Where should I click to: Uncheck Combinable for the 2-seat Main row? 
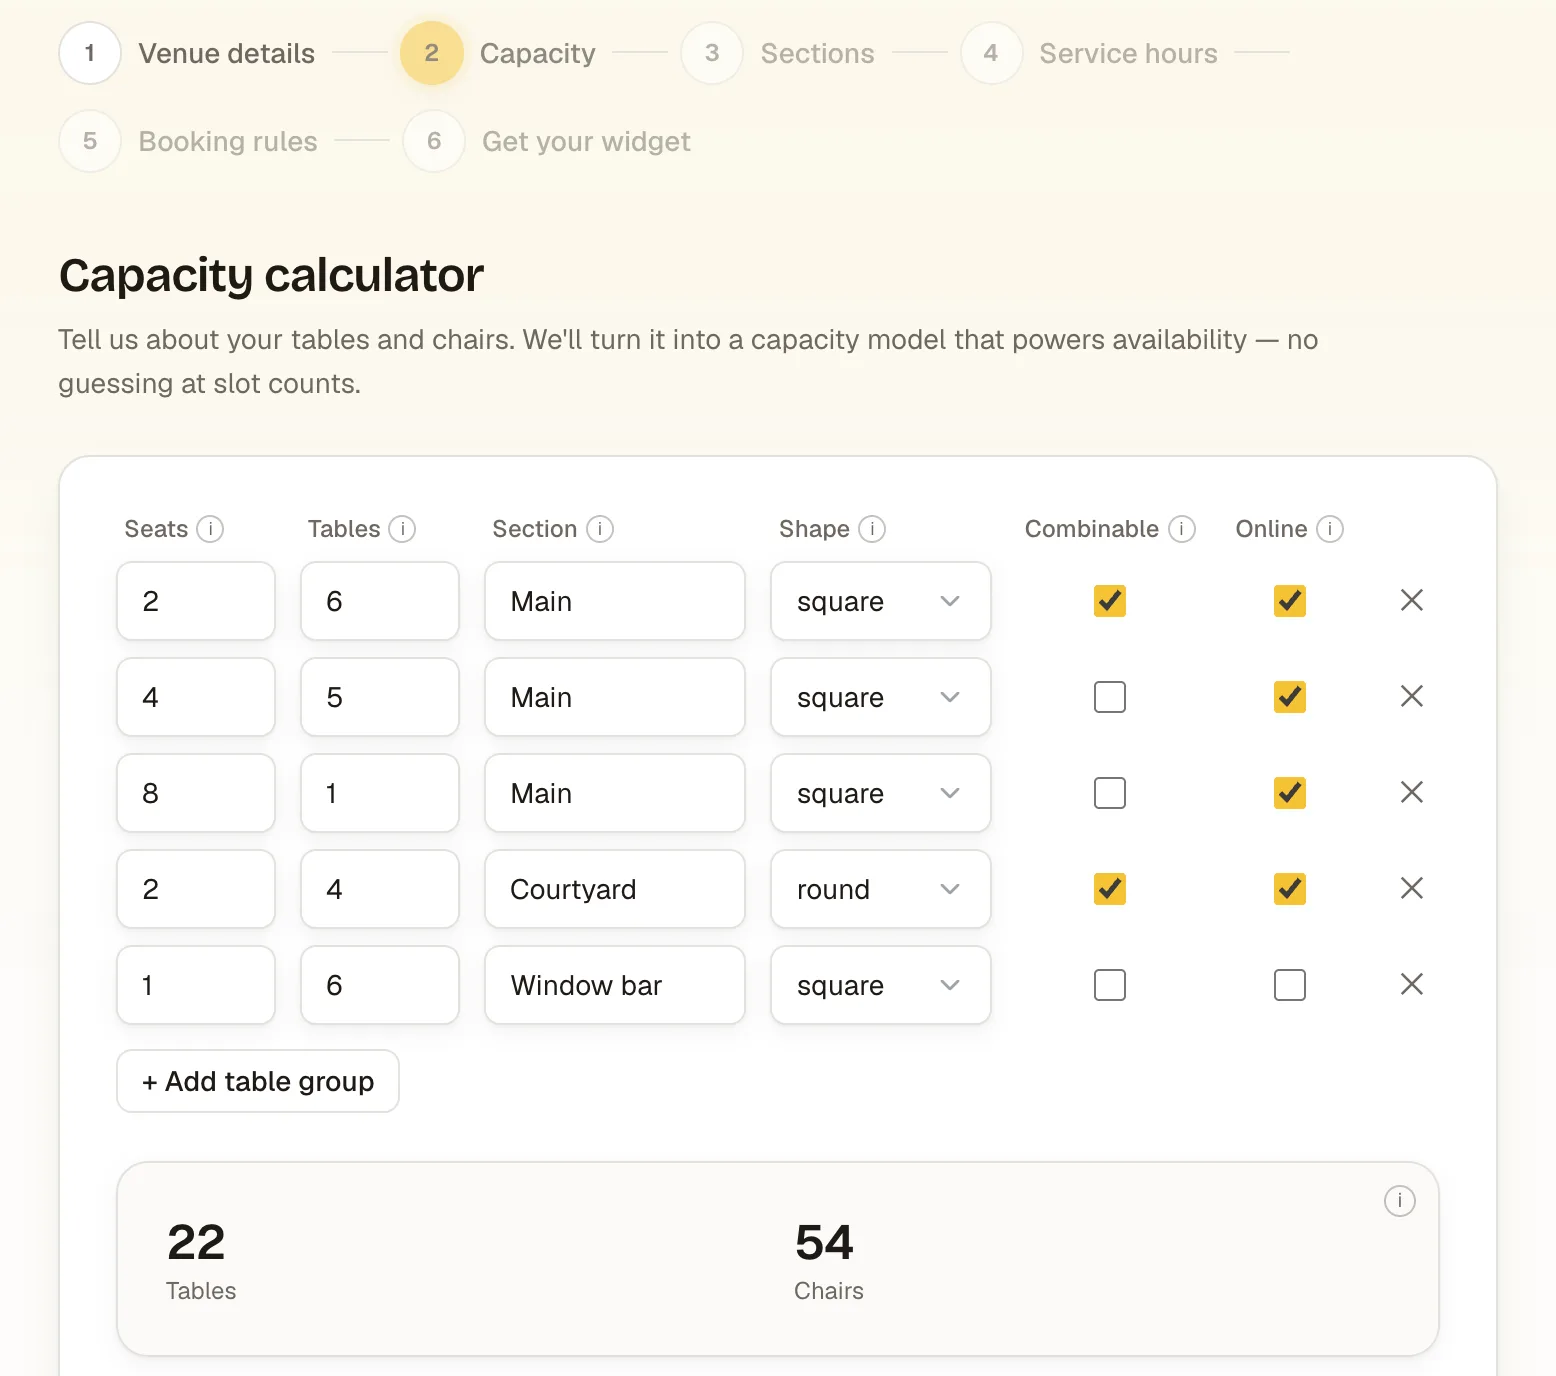(x=1110, y=601)
